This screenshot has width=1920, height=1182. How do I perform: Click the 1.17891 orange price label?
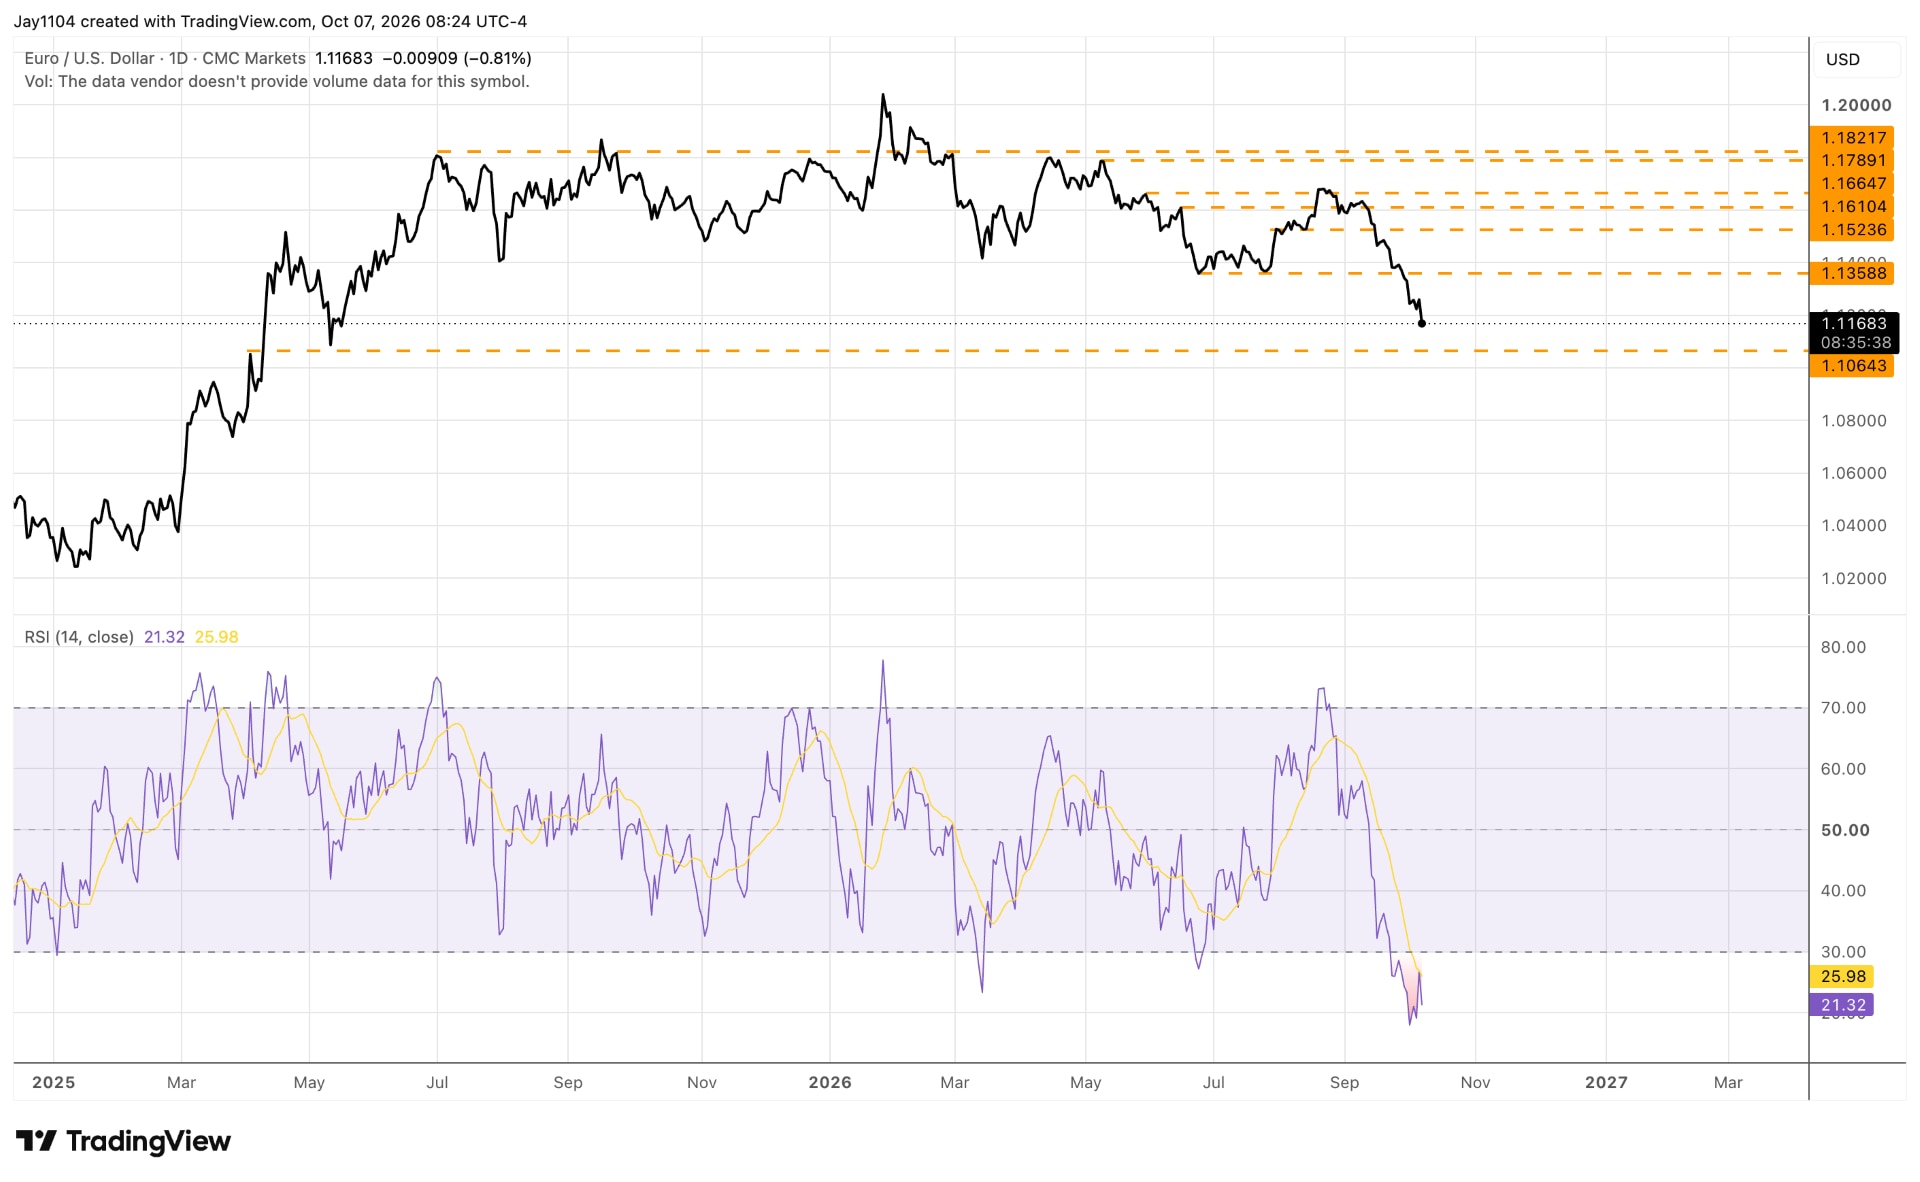[1852, 160]
